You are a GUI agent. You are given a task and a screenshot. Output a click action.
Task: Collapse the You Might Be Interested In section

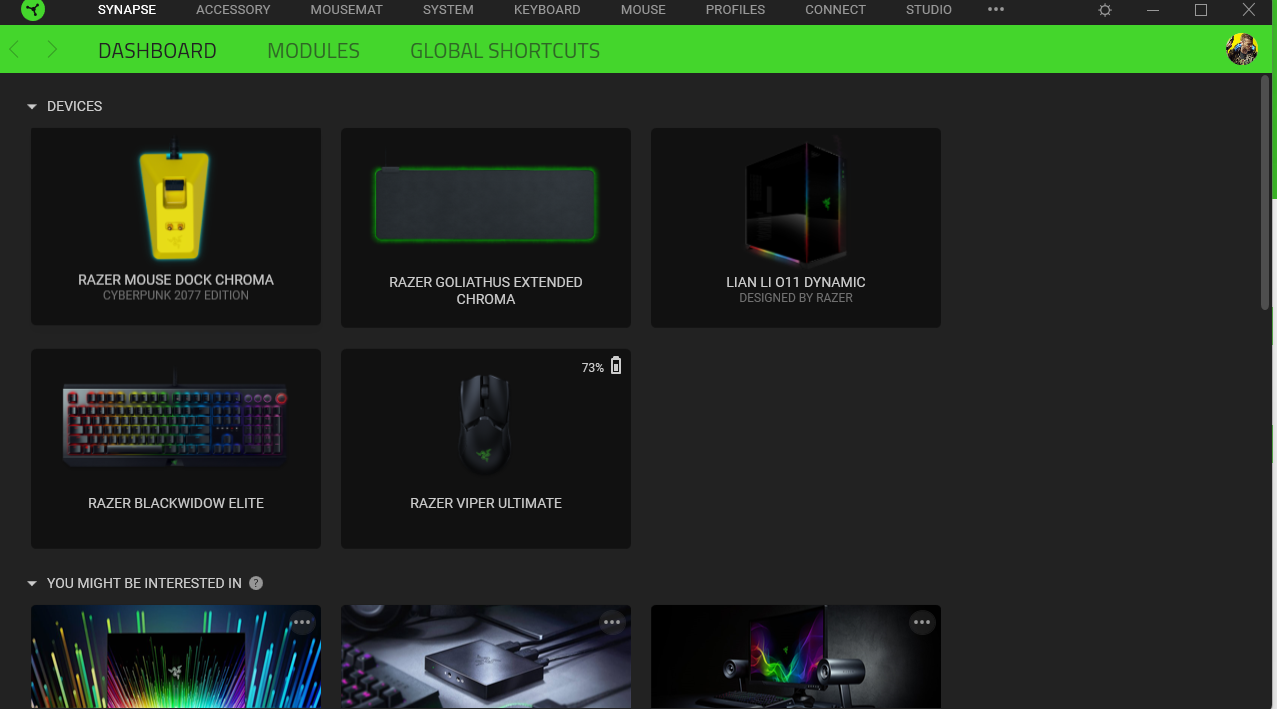(x=32, y=583)
